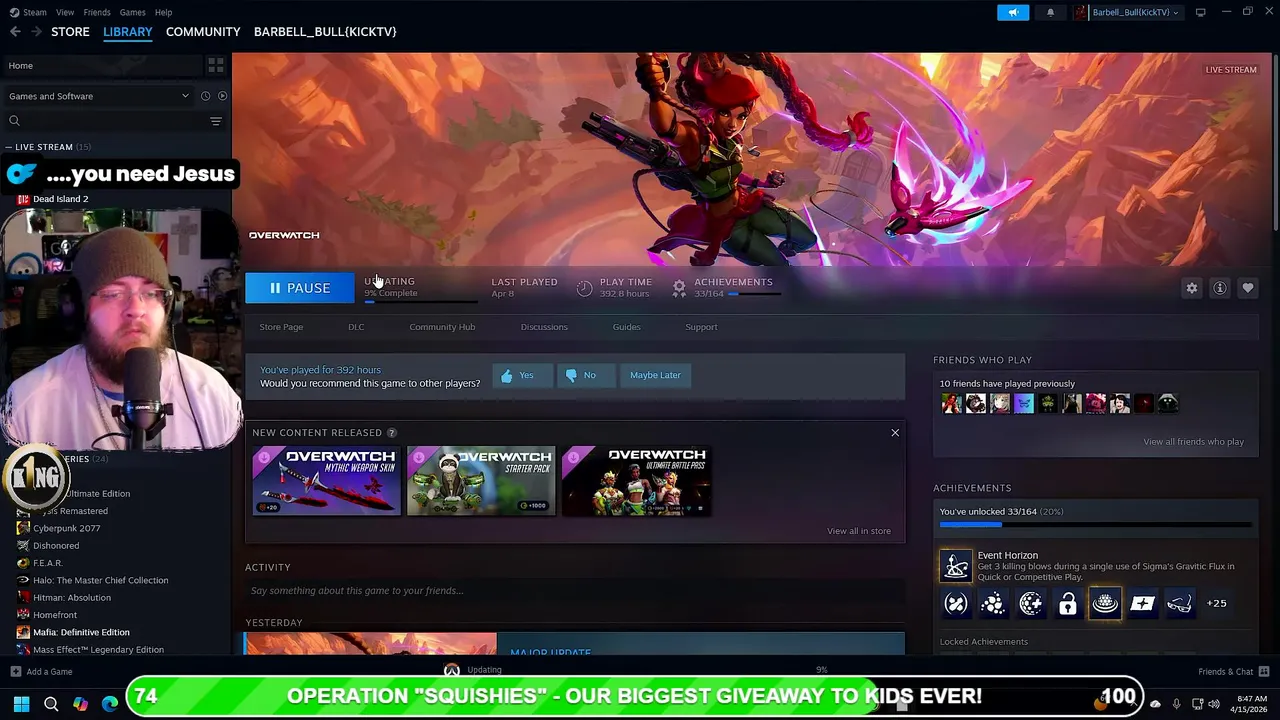Select the sphere with plus achievement icon
Image resolution: width=1280 pixels, height=720 pixels.
tap(1030, 603)
